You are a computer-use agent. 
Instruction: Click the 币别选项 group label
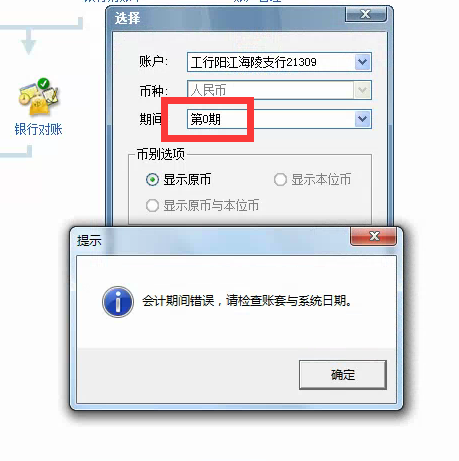tap(161, 154)
